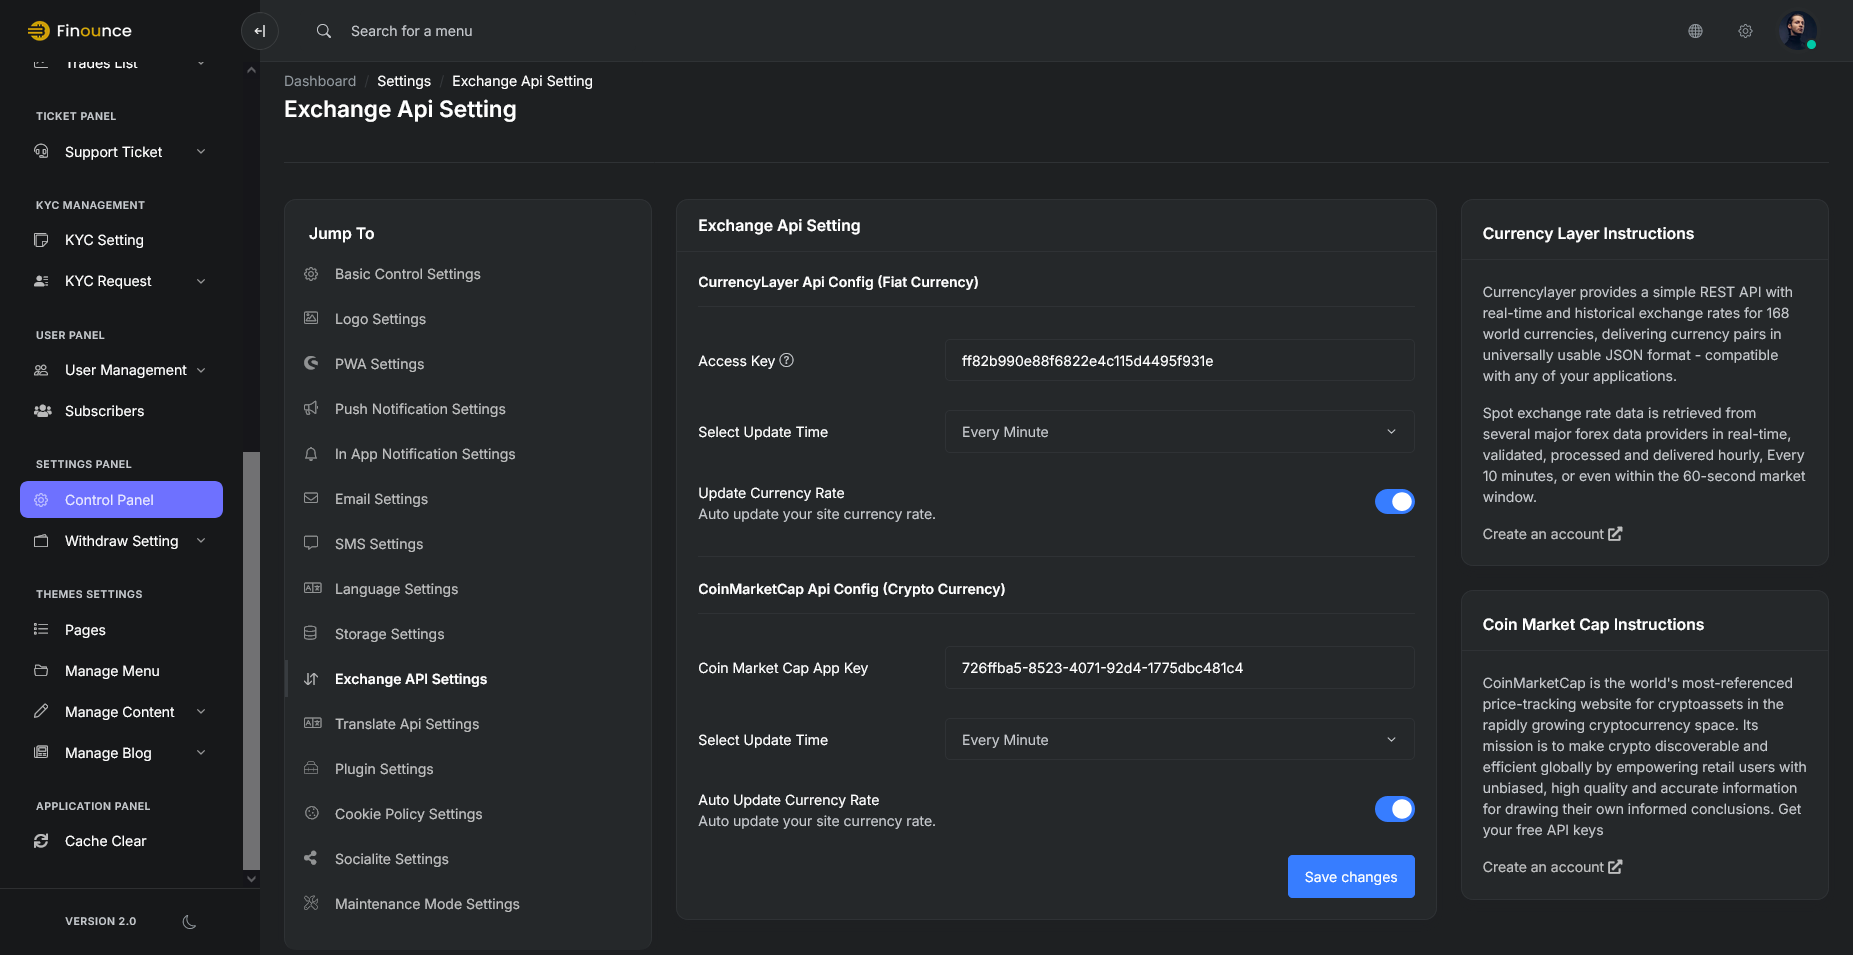Go to Settings breadcrumb

click(404, 81)
